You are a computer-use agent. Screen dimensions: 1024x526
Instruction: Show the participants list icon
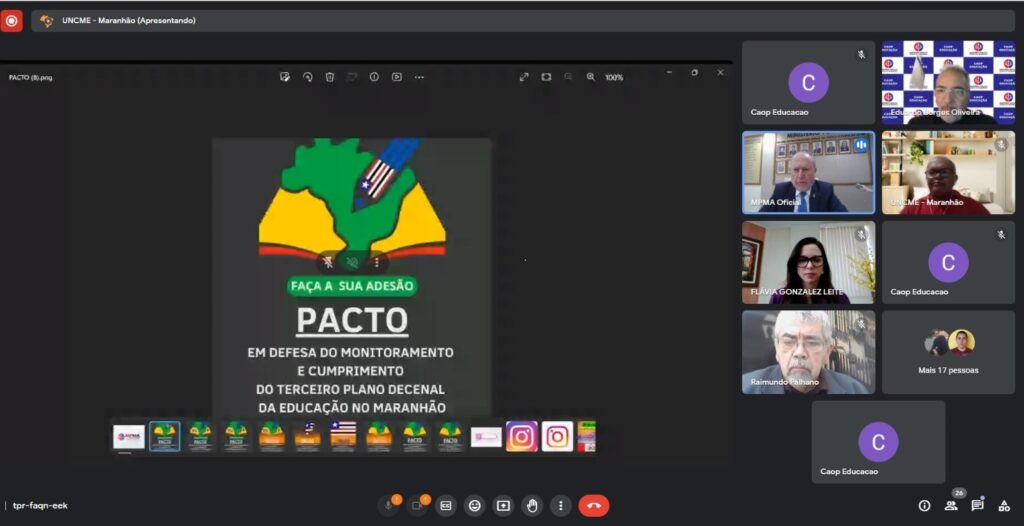951,506
